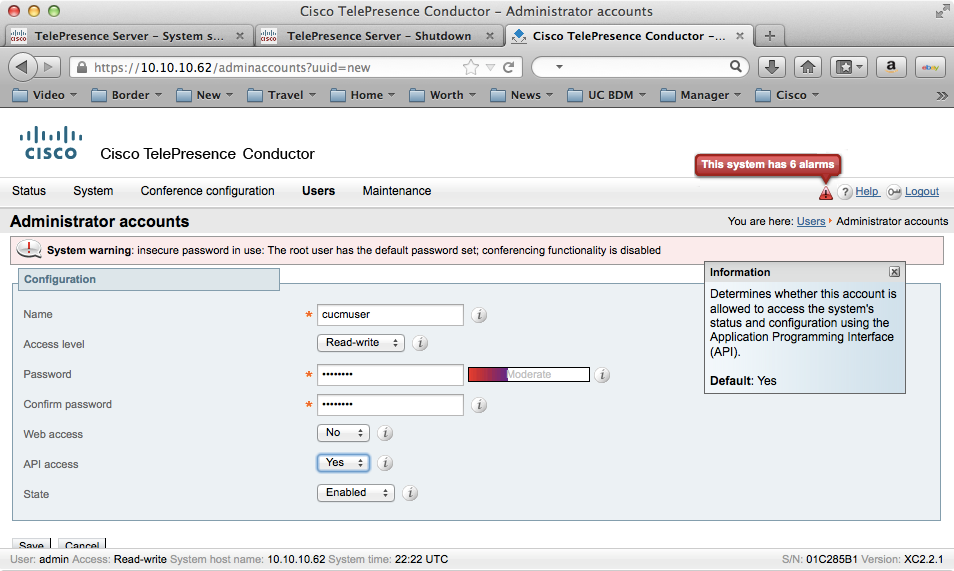
Task: Show info for the State field
Action: [411, 493]
